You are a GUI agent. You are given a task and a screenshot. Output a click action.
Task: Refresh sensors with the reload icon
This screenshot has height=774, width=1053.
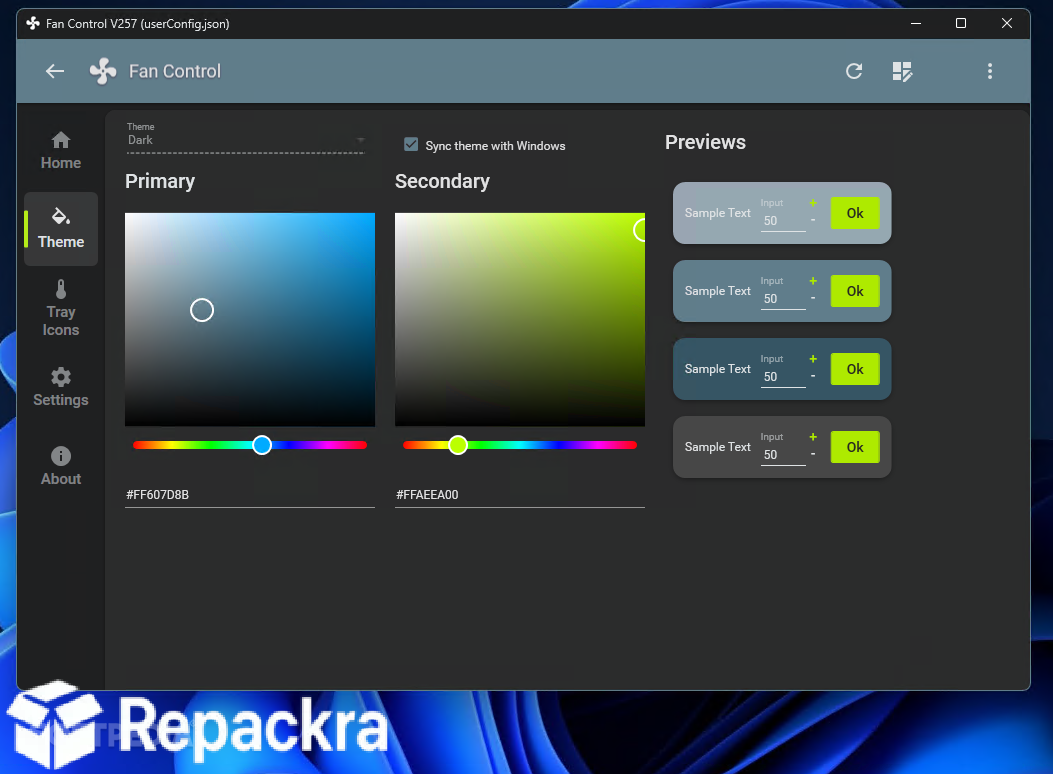pos(854,71)
